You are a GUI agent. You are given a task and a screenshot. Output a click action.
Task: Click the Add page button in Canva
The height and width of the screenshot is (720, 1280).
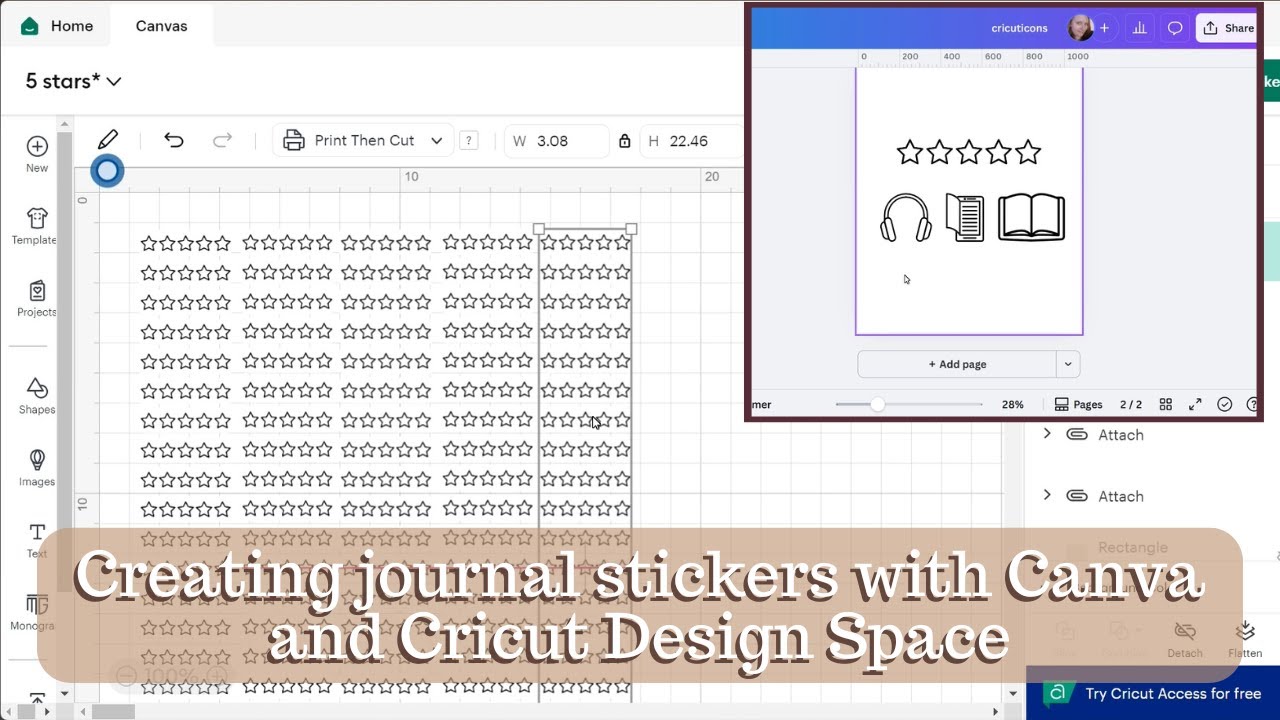coord(957,364)
